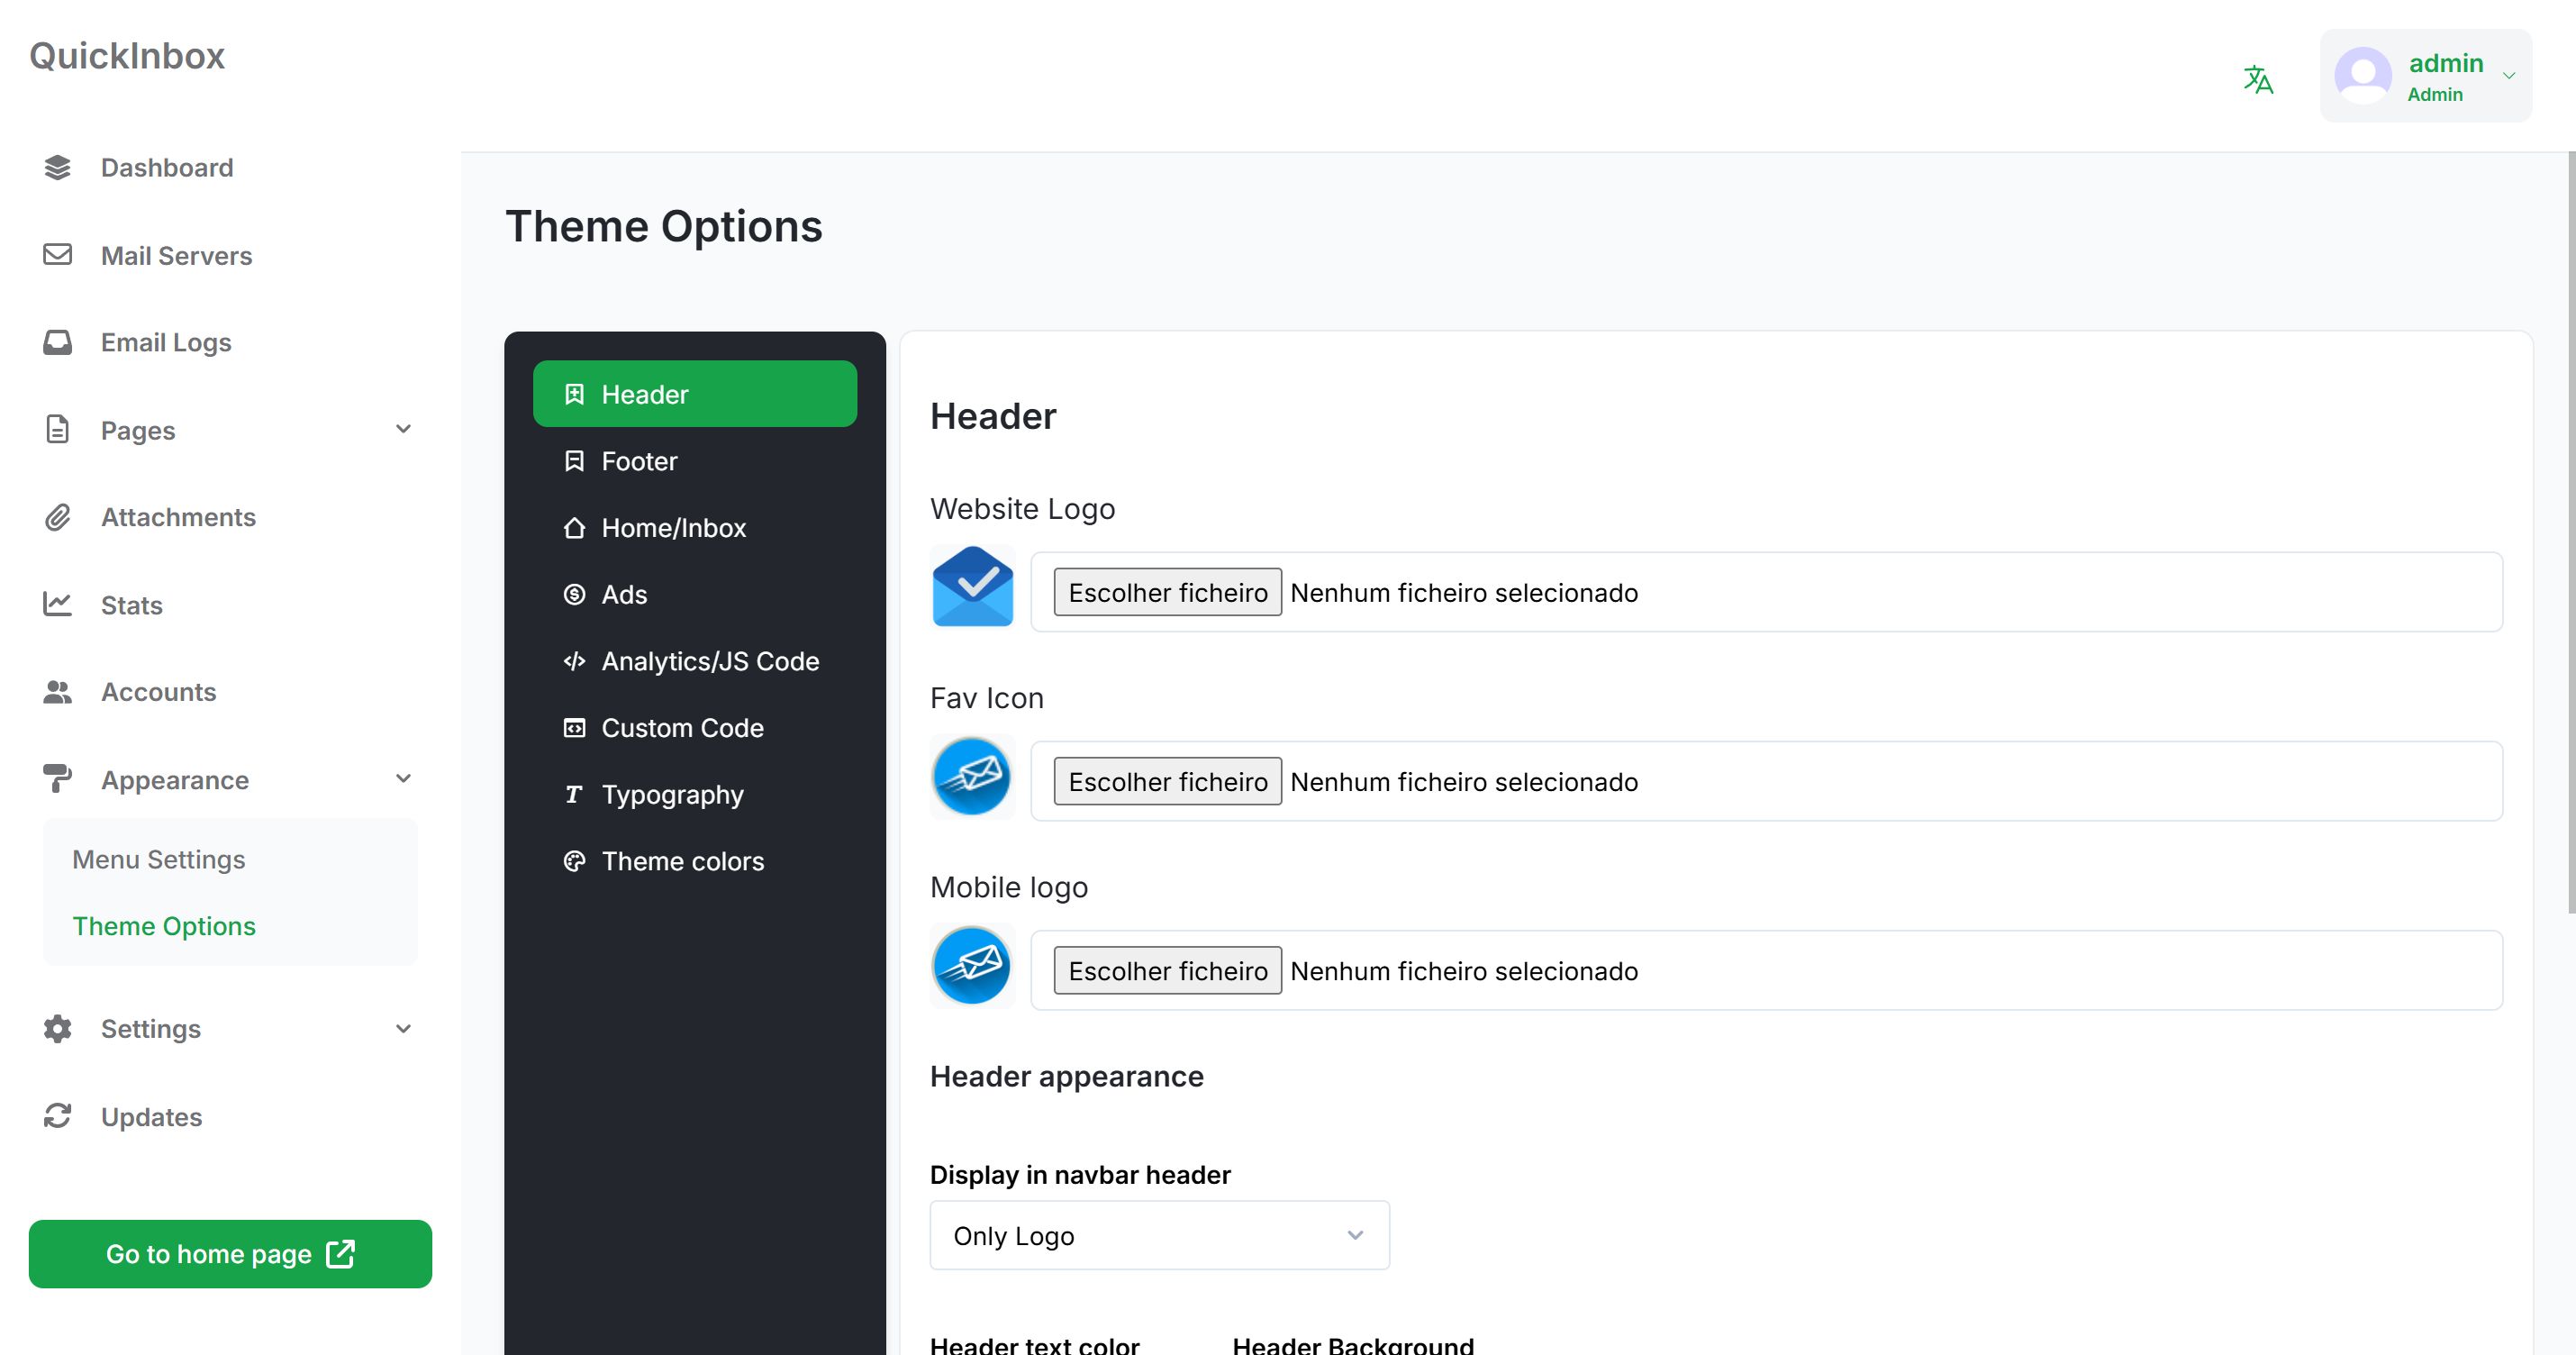Click the admin avatar image

click(x=2363, y=76)
